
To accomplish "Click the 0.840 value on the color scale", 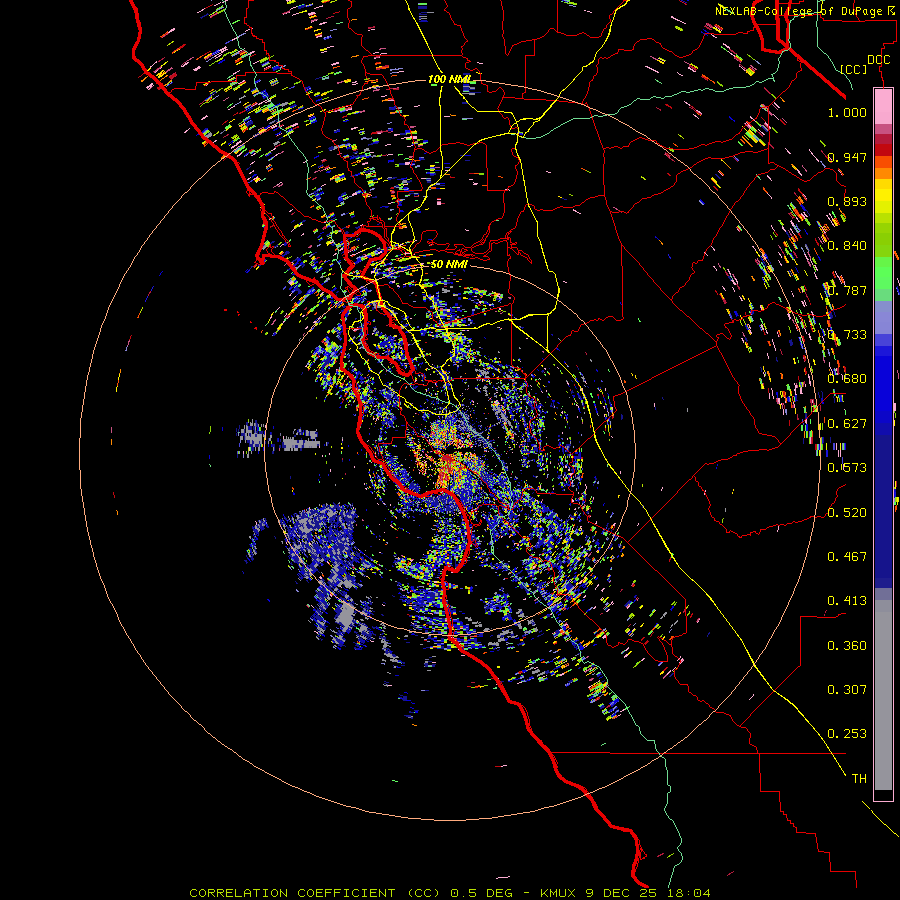I will click(847, 246).
